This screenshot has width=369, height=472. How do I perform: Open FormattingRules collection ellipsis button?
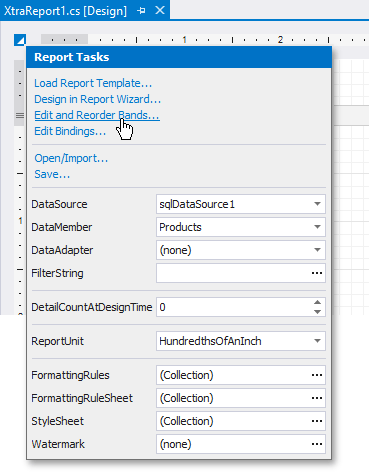pos(317,375)
